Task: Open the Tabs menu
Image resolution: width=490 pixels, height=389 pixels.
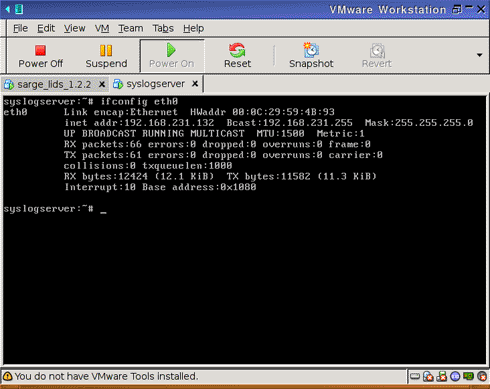Action: [x=163, y=28]
